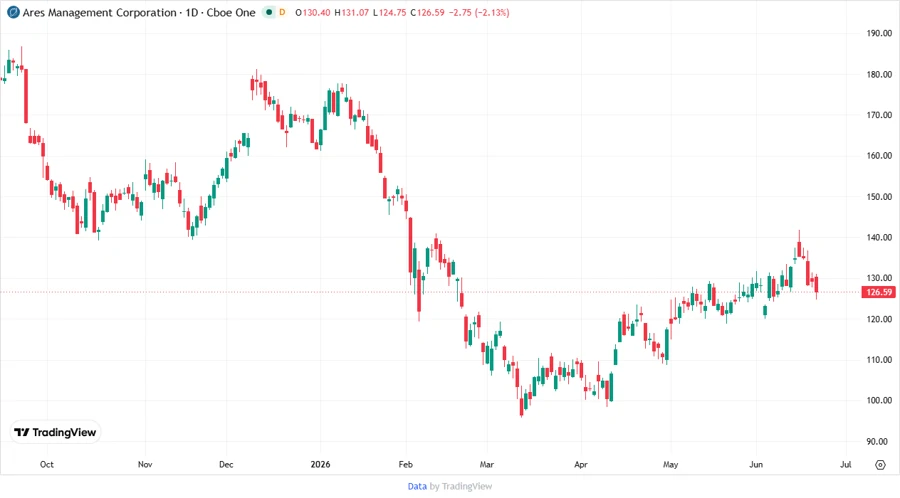This screenshot has width=900, height=498.
Task: Click the green market status dot
Action: click(269, 12)
